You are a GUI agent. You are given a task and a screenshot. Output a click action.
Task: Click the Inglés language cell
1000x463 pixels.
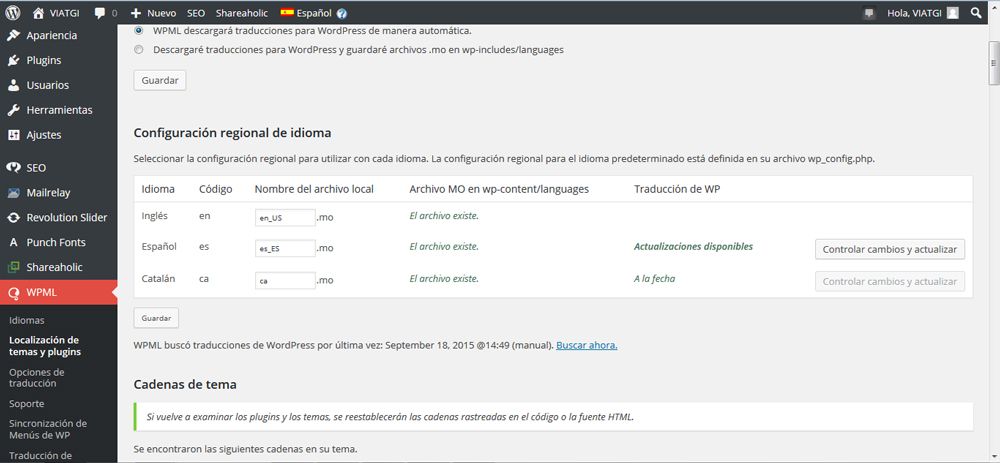[154, 216]
